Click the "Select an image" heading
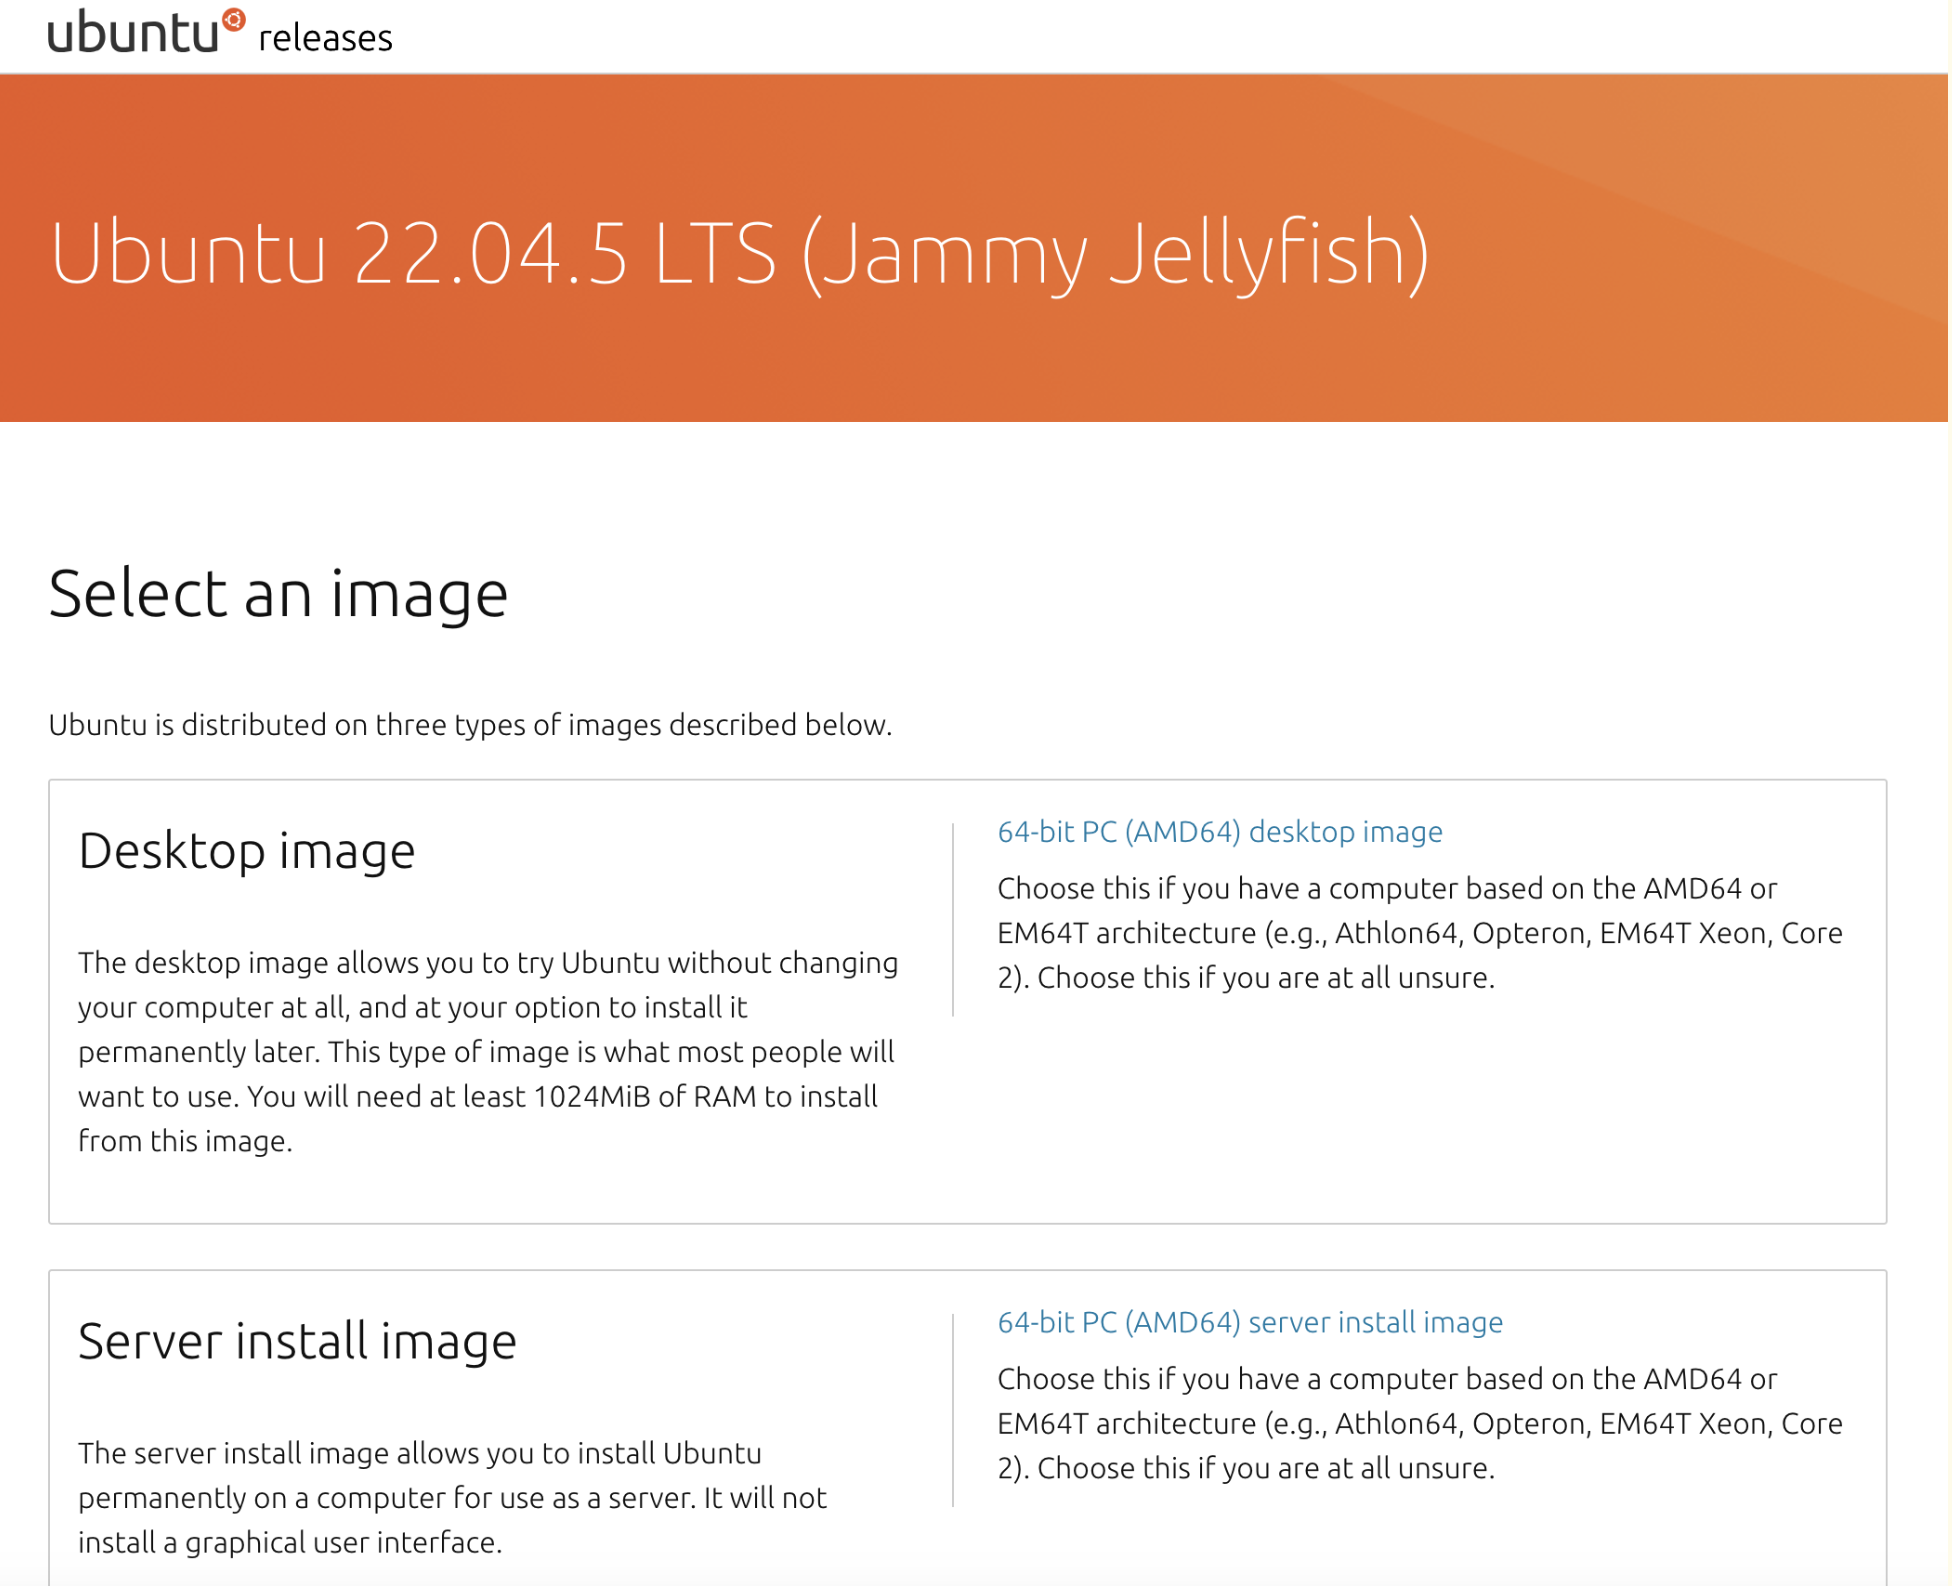1952x1586 pixels. tap(278, 594)
